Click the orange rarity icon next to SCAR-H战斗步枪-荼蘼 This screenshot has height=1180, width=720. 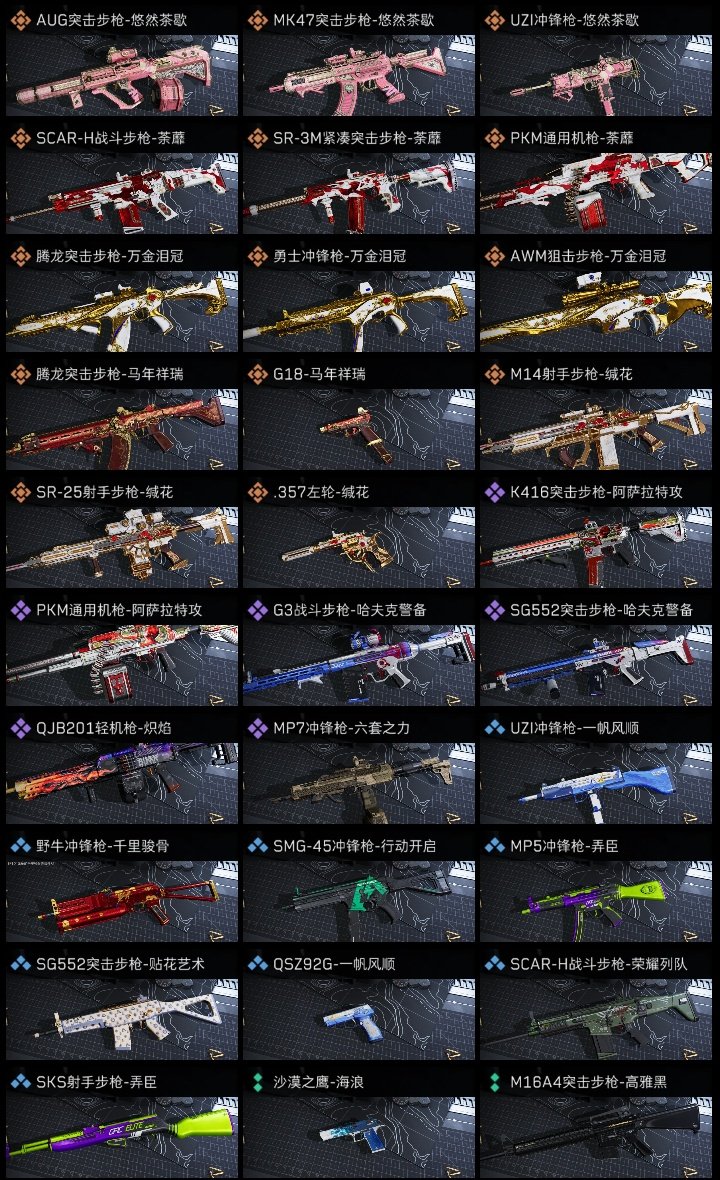pos(20,138)
